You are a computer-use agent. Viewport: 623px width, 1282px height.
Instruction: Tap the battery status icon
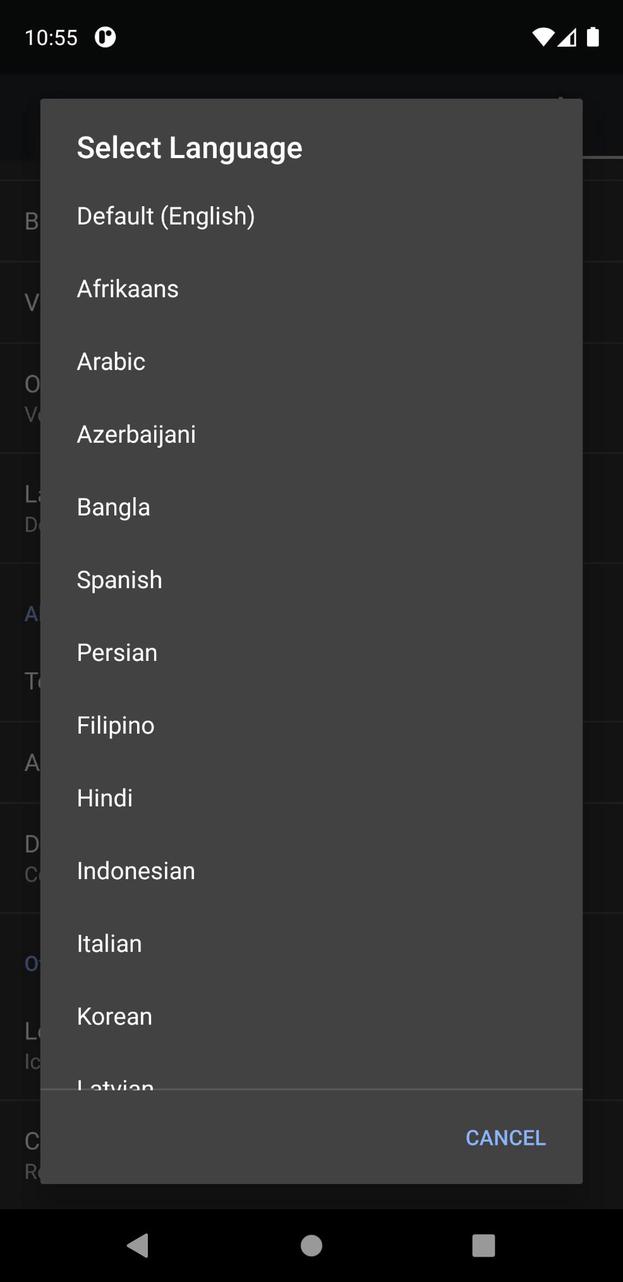tap(593, 37)
